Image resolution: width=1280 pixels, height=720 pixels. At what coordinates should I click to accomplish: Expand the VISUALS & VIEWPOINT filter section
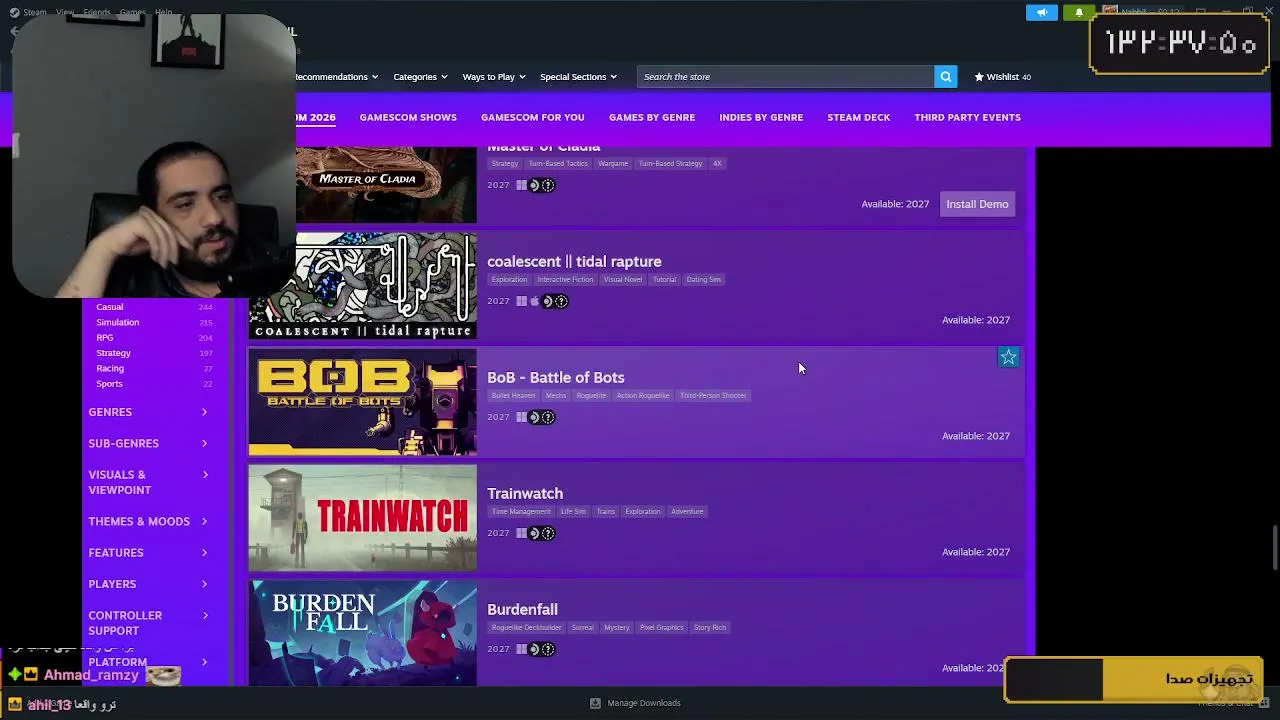(148, 482)
